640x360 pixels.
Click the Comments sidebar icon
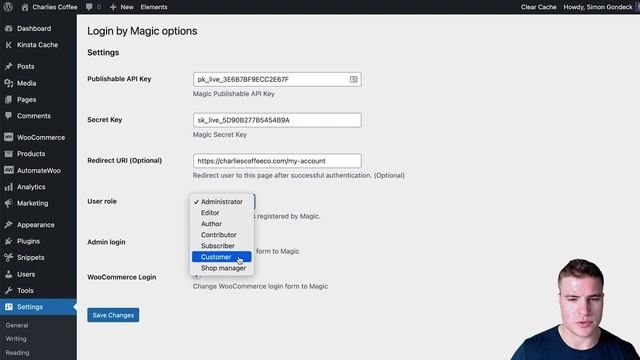click(x=9, y=116)
